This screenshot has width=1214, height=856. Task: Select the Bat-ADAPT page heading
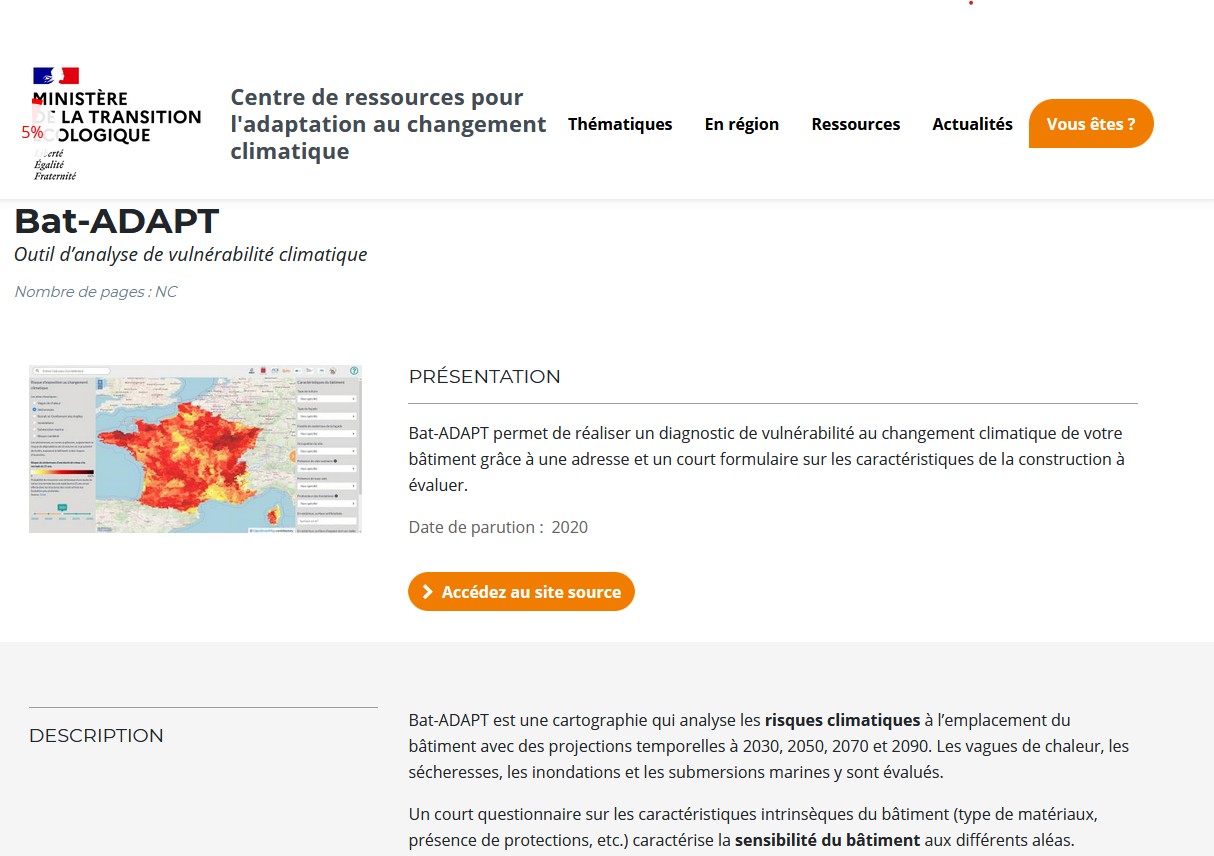point(116,221)
